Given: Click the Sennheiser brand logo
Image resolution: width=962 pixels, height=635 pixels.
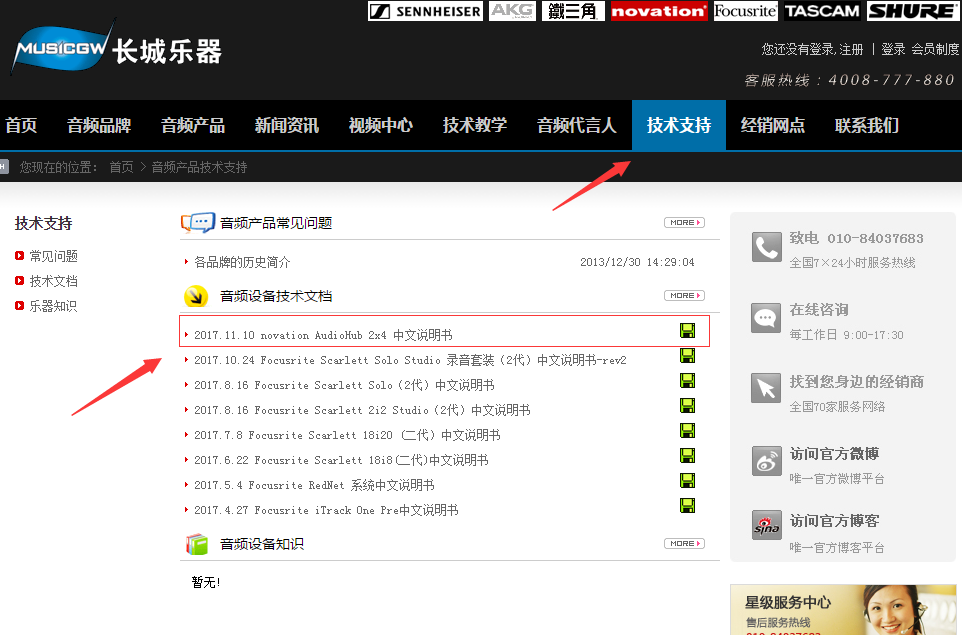Looking at the screenshot, I should pyautogui.click(x=425, y=11).
